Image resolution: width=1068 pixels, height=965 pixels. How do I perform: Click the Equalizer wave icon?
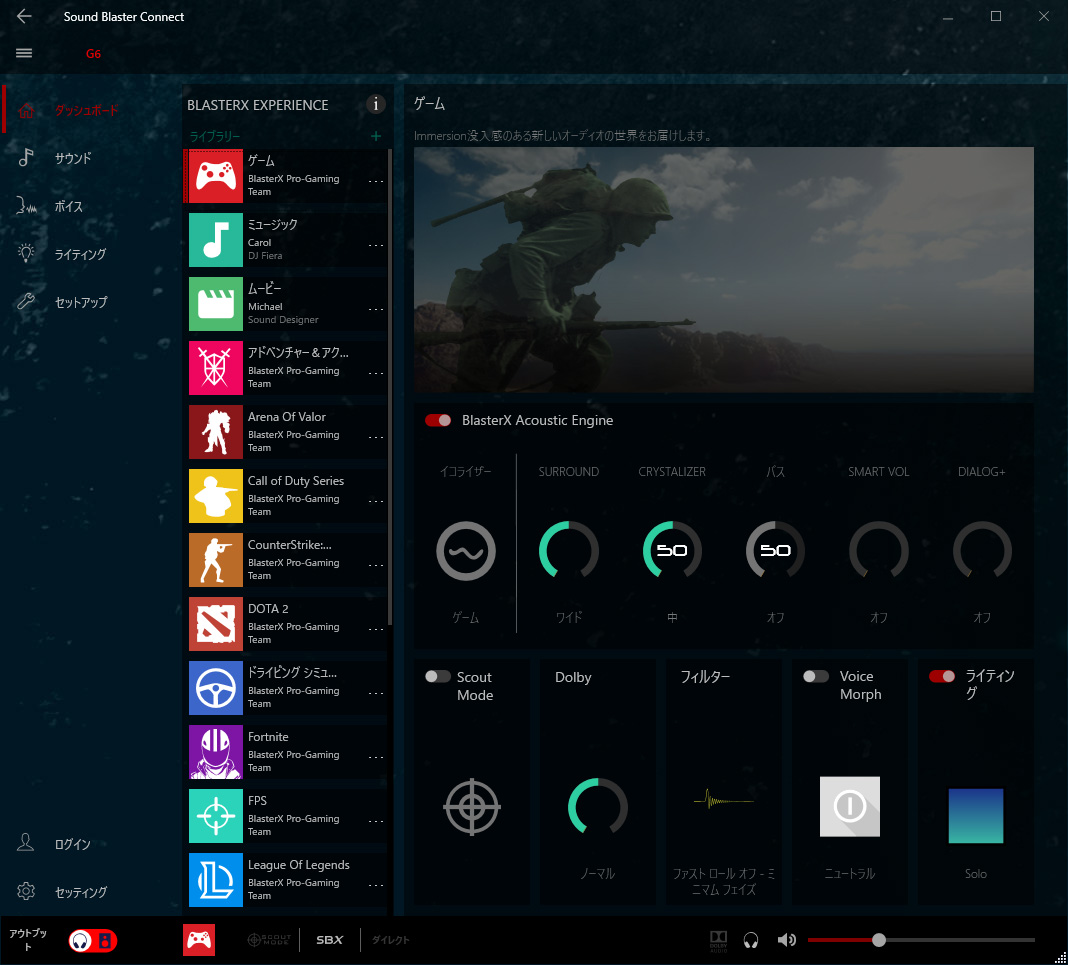pyautogui.click(x=465, y=551)
